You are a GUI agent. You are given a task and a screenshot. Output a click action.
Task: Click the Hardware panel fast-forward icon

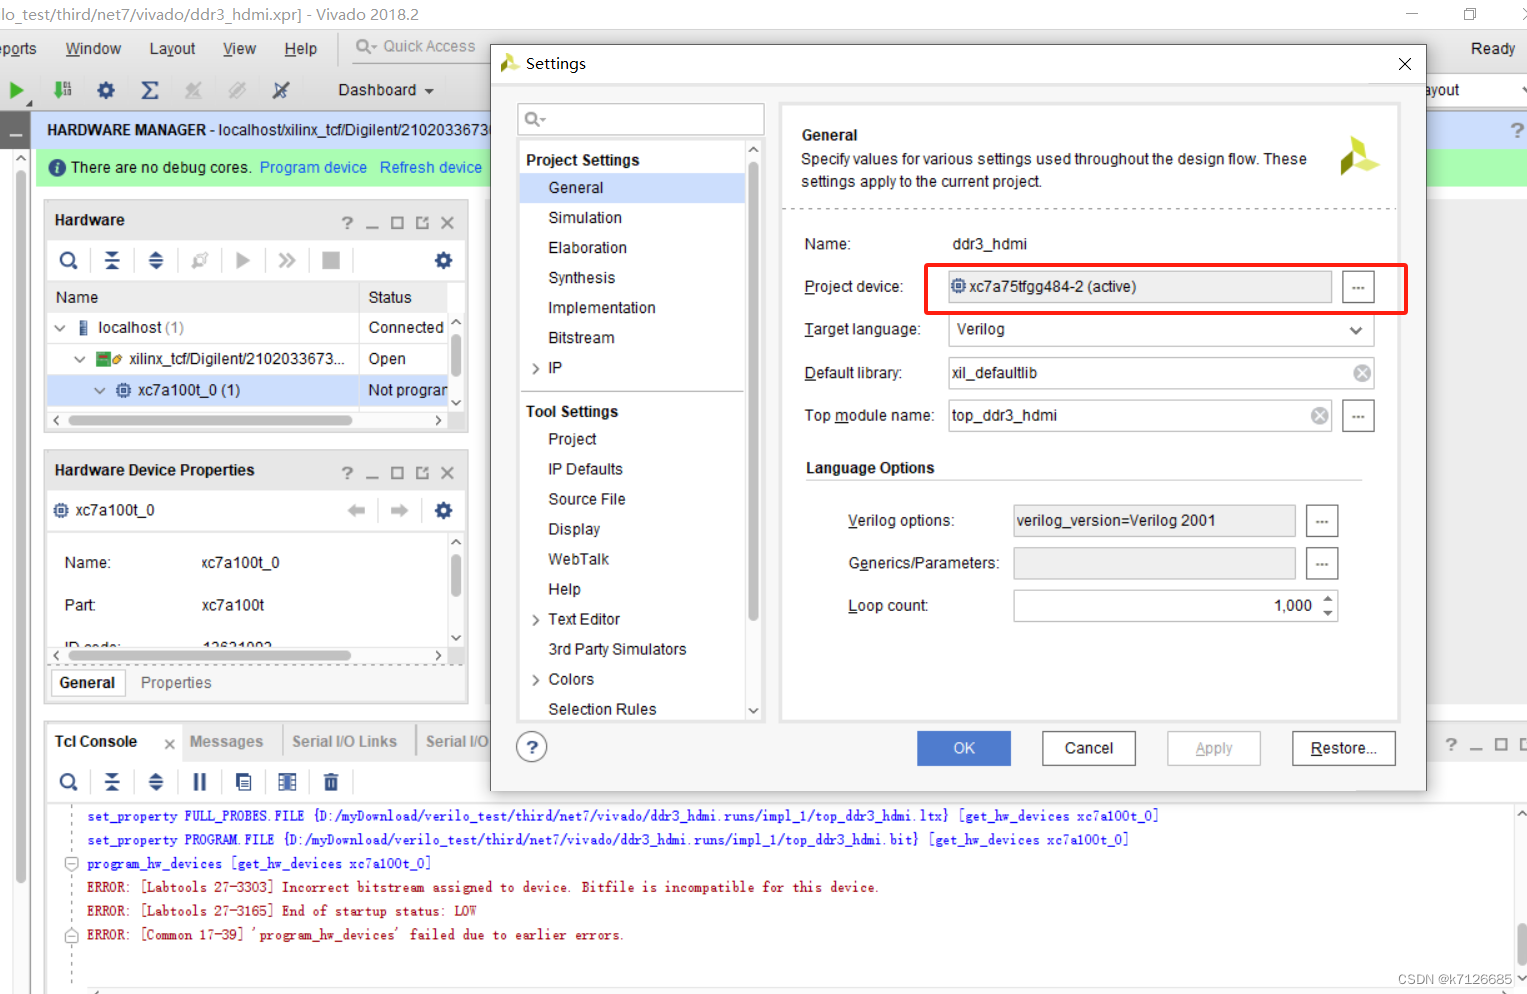tap(287, 260)
